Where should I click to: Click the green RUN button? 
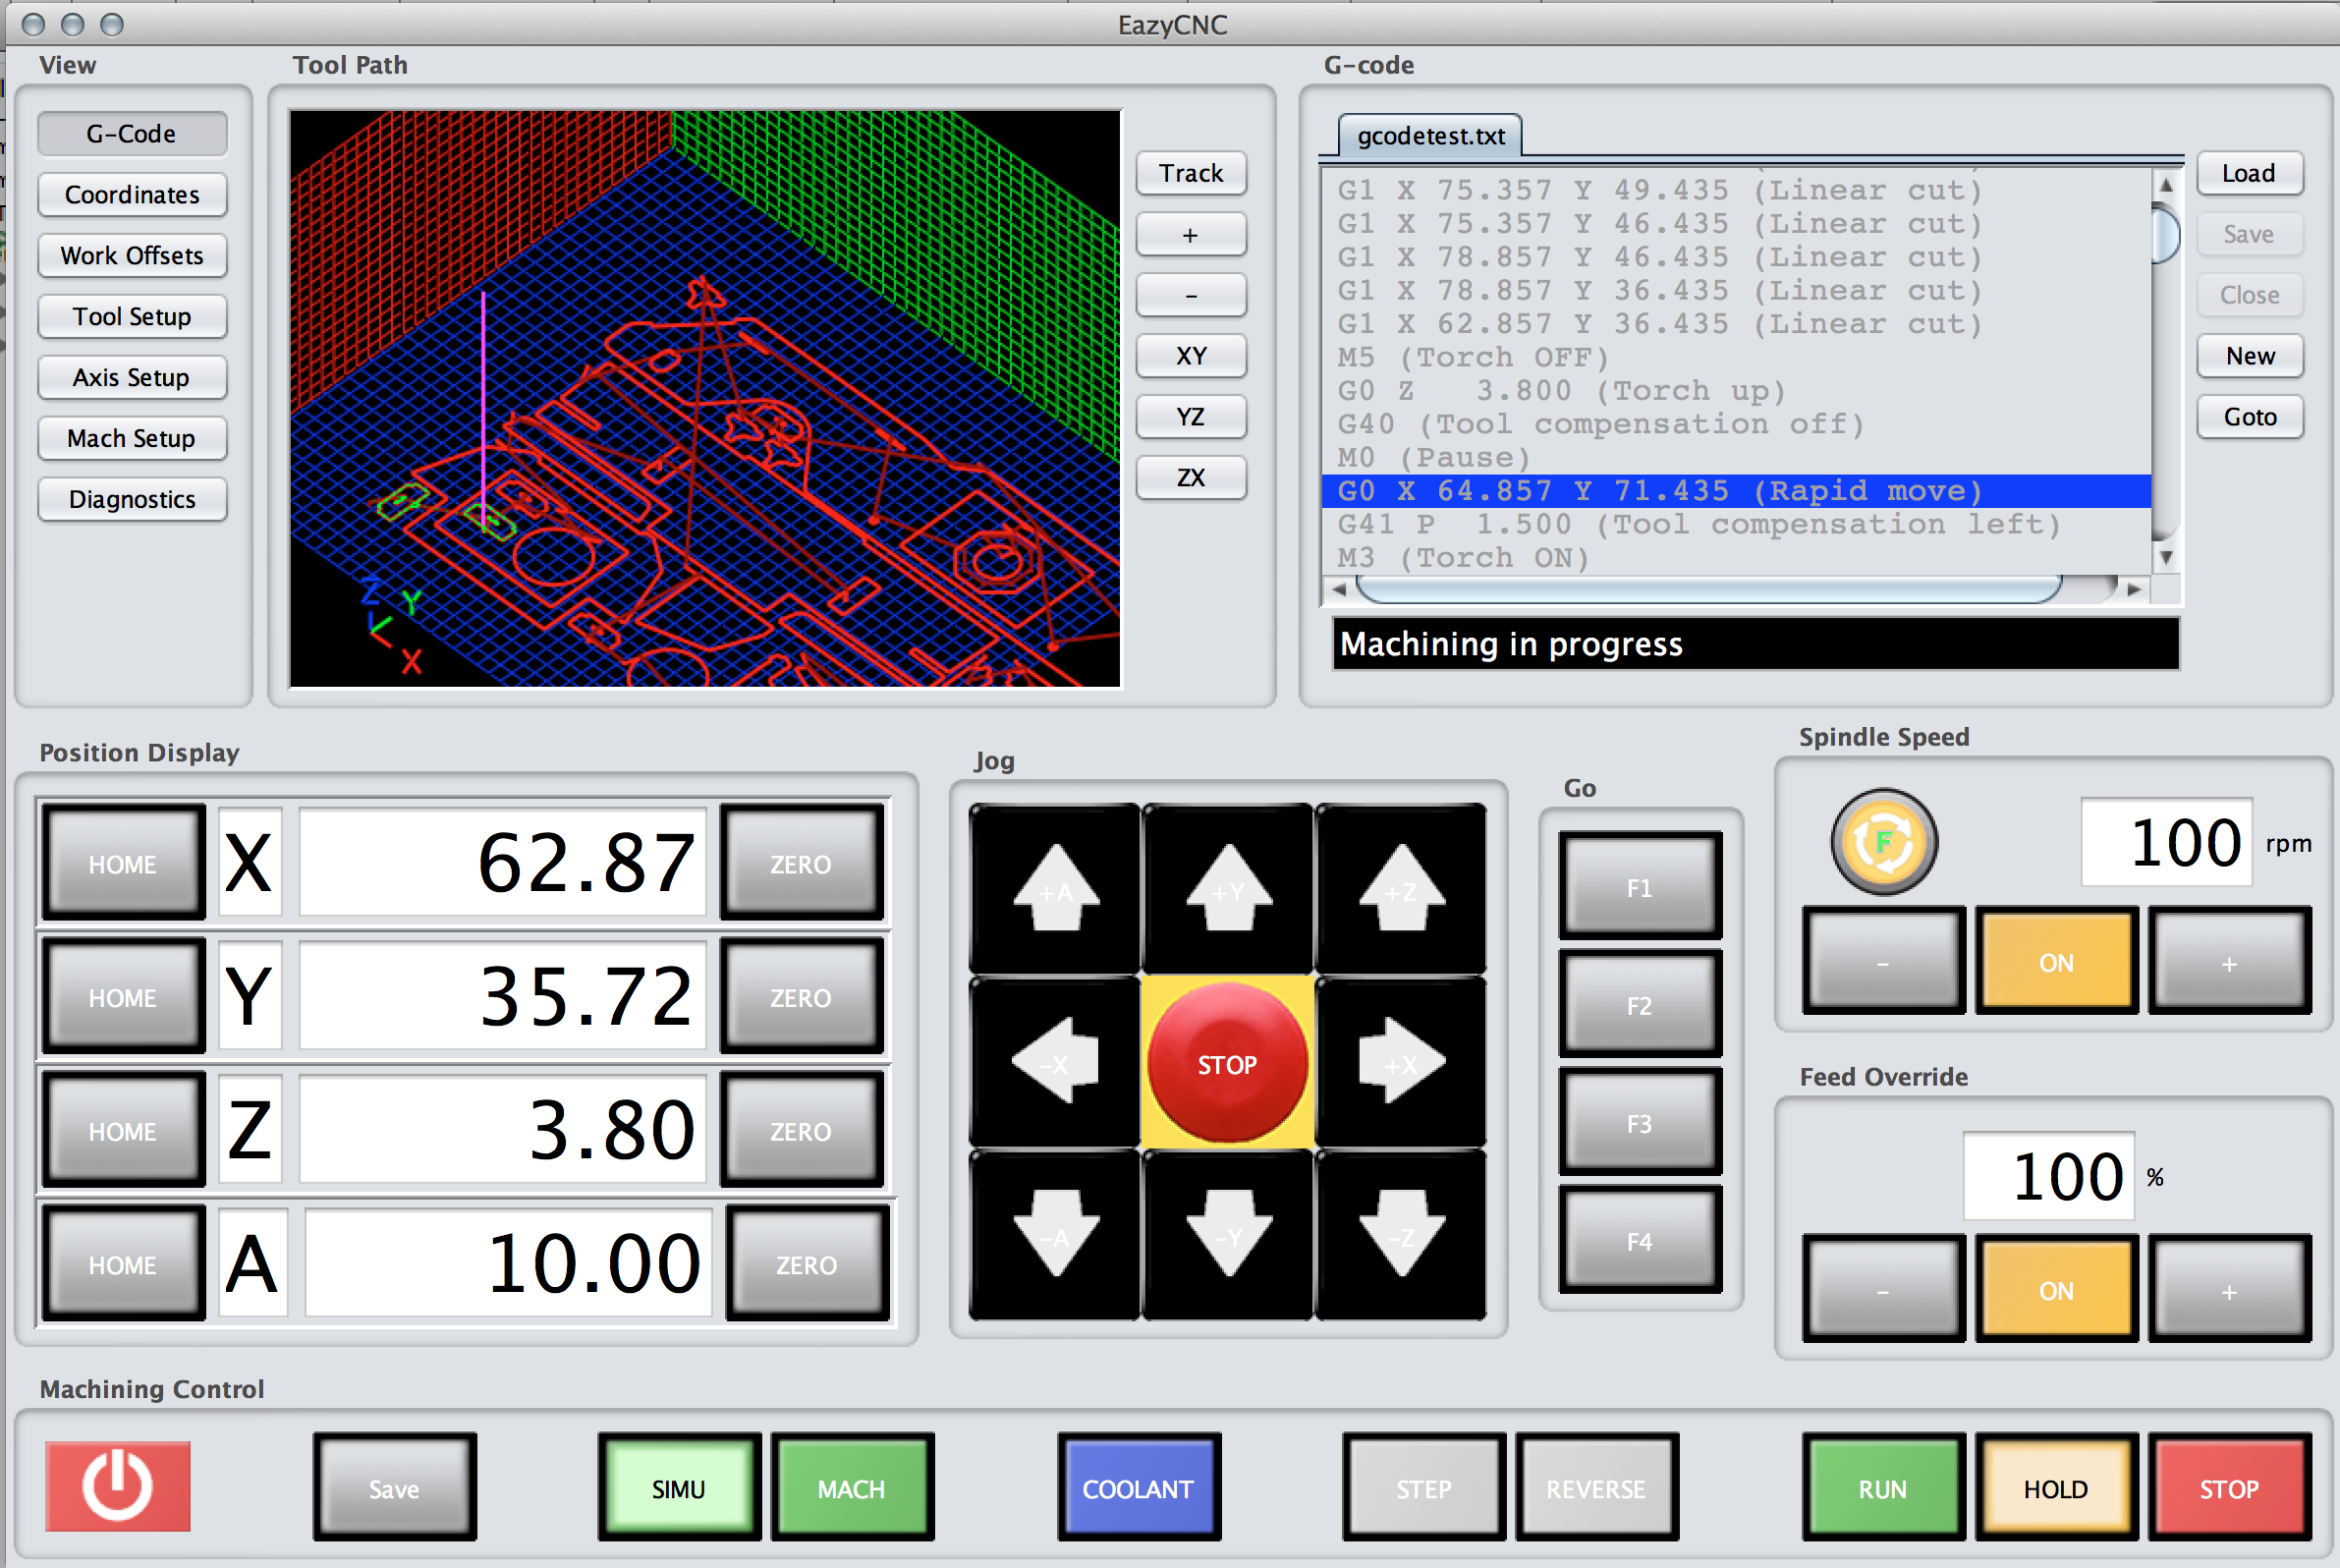1883,1488
